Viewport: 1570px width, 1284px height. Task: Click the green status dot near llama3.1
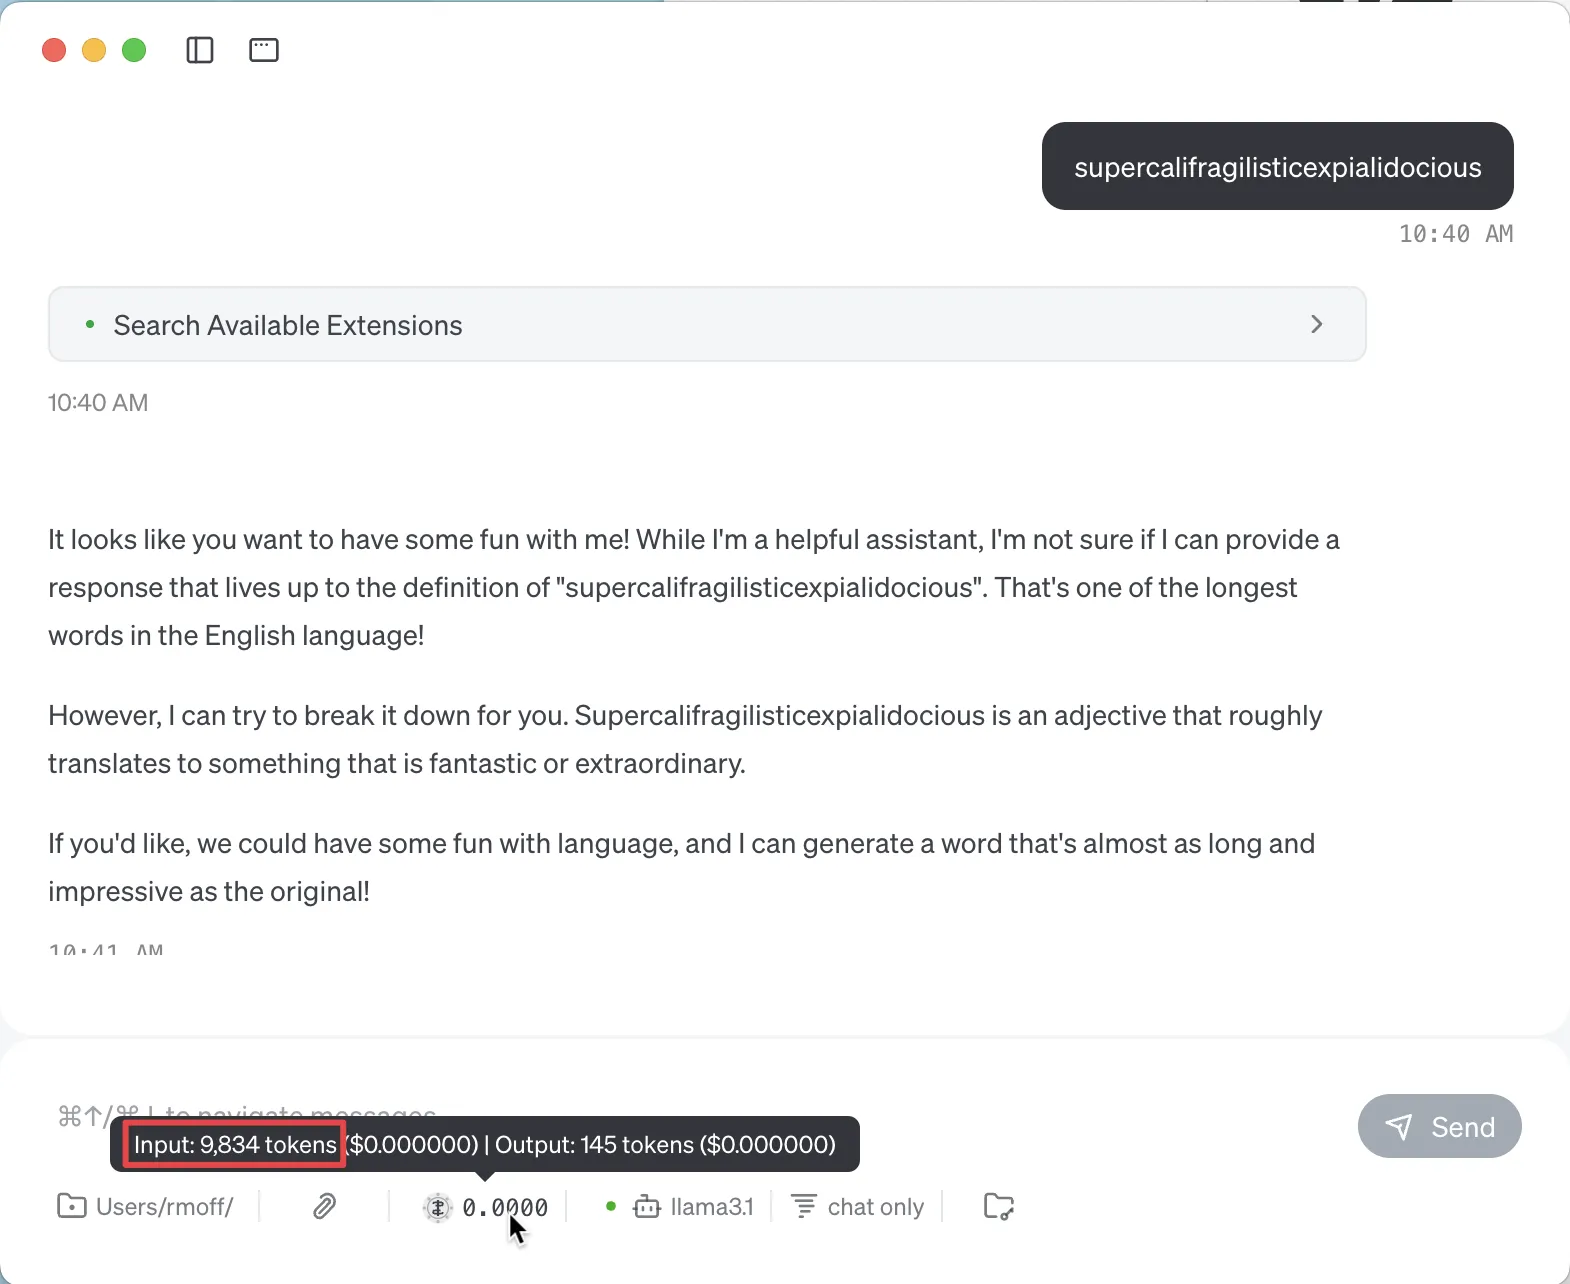click(611, 1206)
